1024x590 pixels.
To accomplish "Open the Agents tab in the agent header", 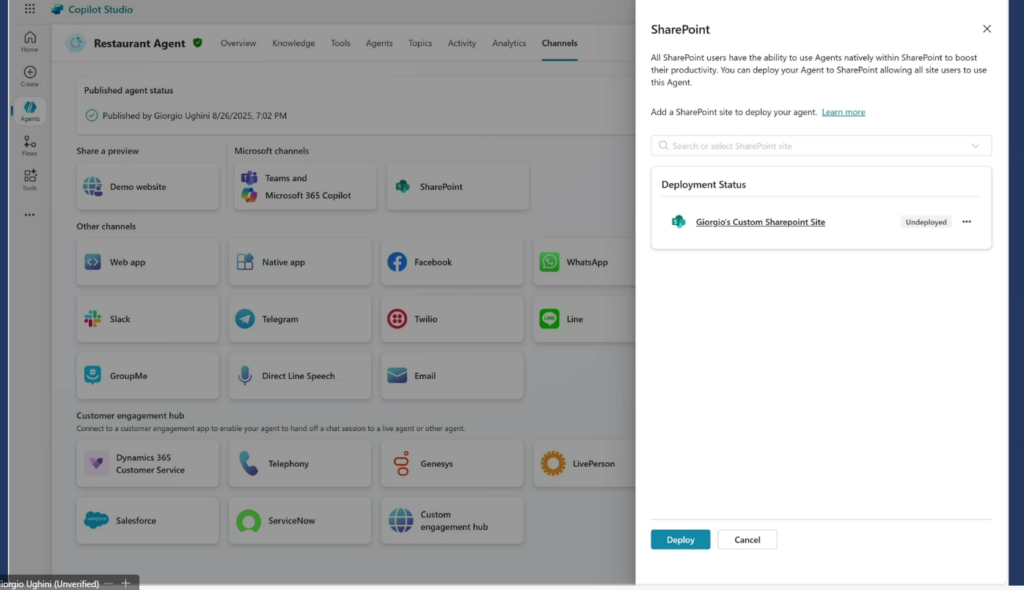I will pyautogui.click(x=379, y=43).
